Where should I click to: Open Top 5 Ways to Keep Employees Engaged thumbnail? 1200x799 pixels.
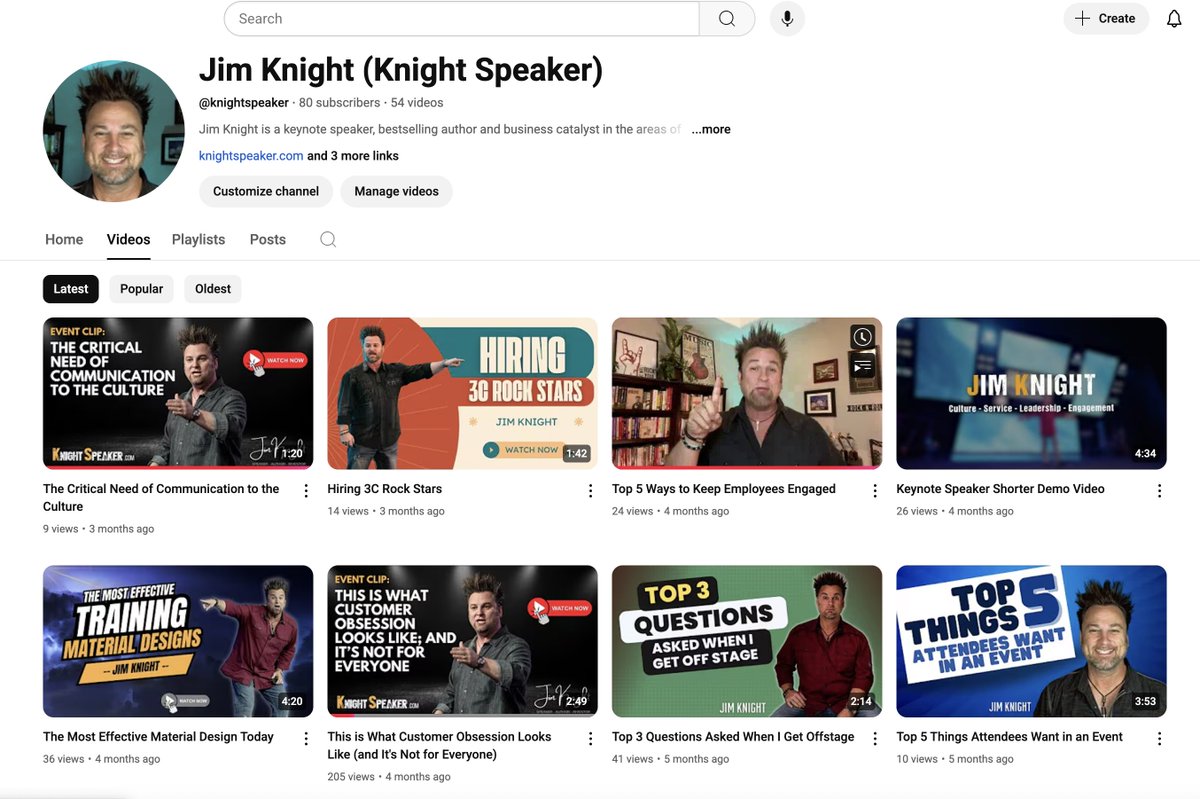[747, 394]
